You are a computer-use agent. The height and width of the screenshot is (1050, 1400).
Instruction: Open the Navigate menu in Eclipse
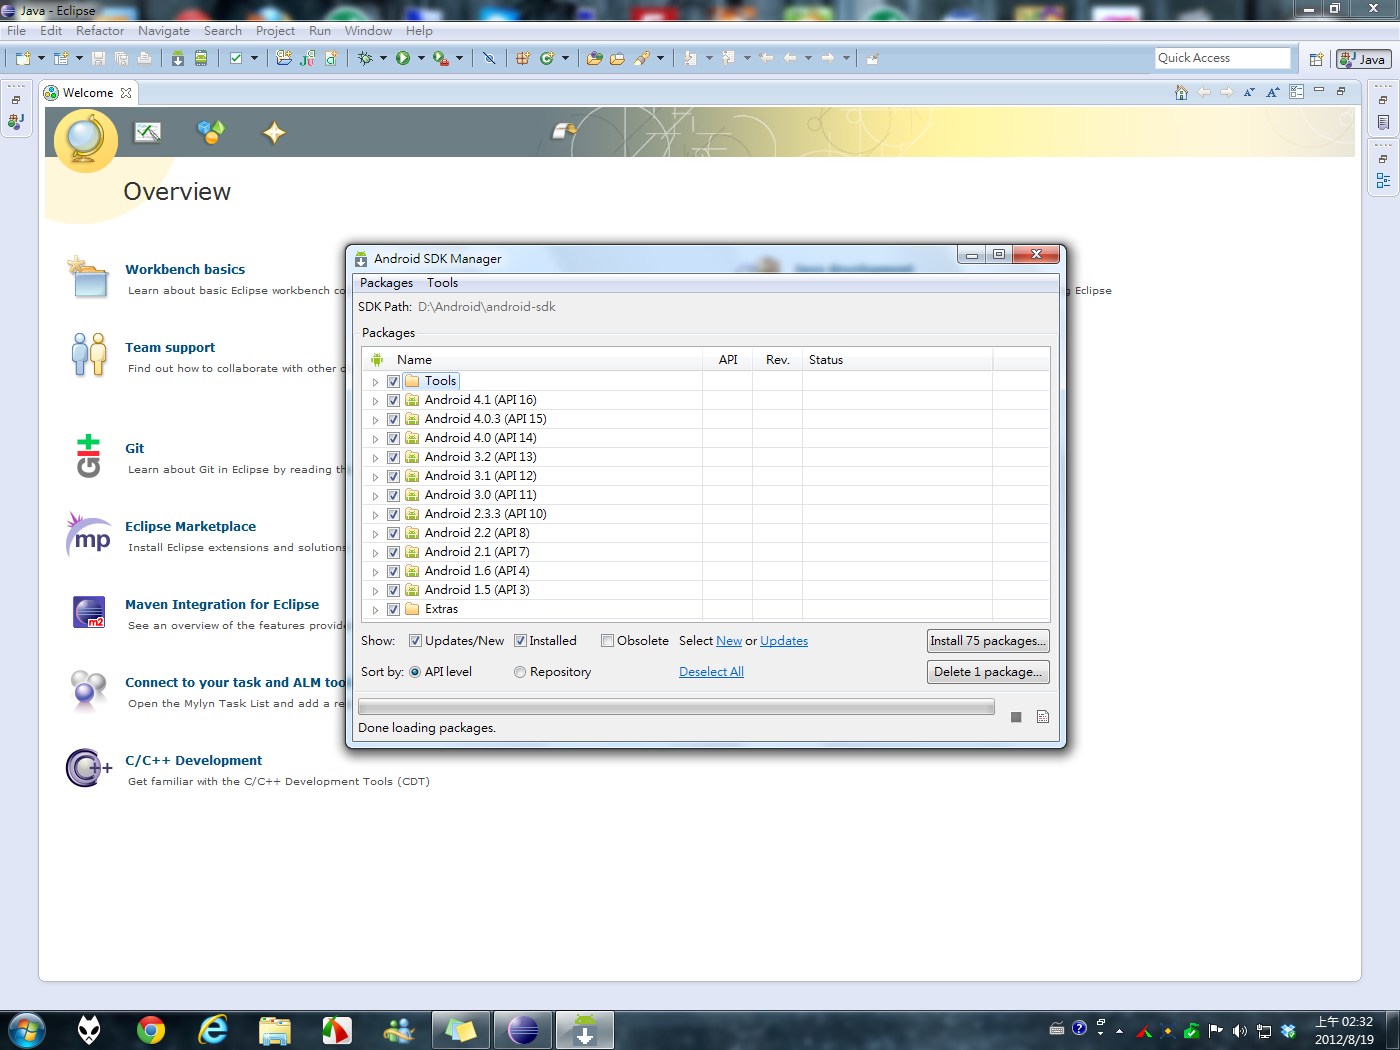coord(164,31)
